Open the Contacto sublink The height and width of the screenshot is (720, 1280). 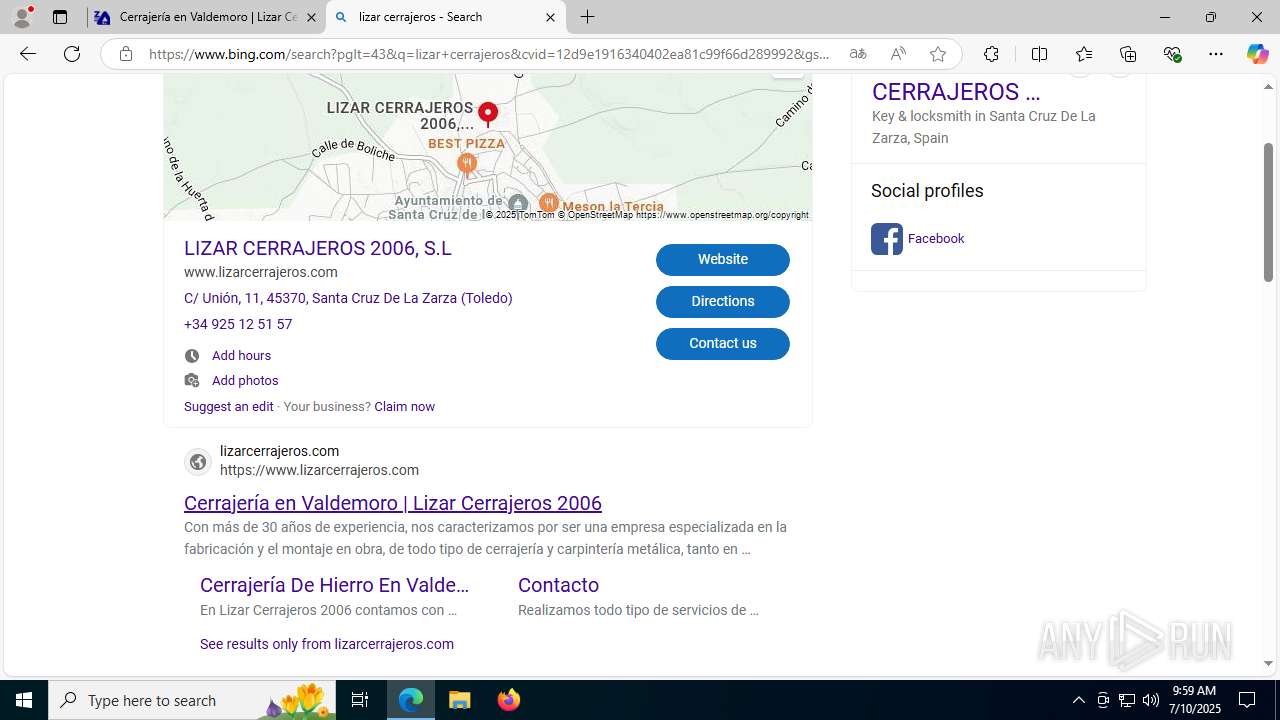[558, 585]
